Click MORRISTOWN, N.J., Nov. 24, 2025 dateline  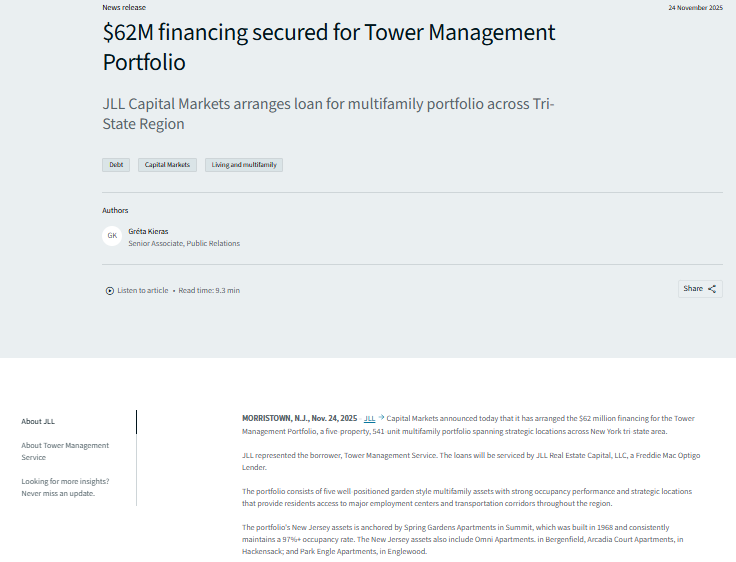(x=299, y=418)
